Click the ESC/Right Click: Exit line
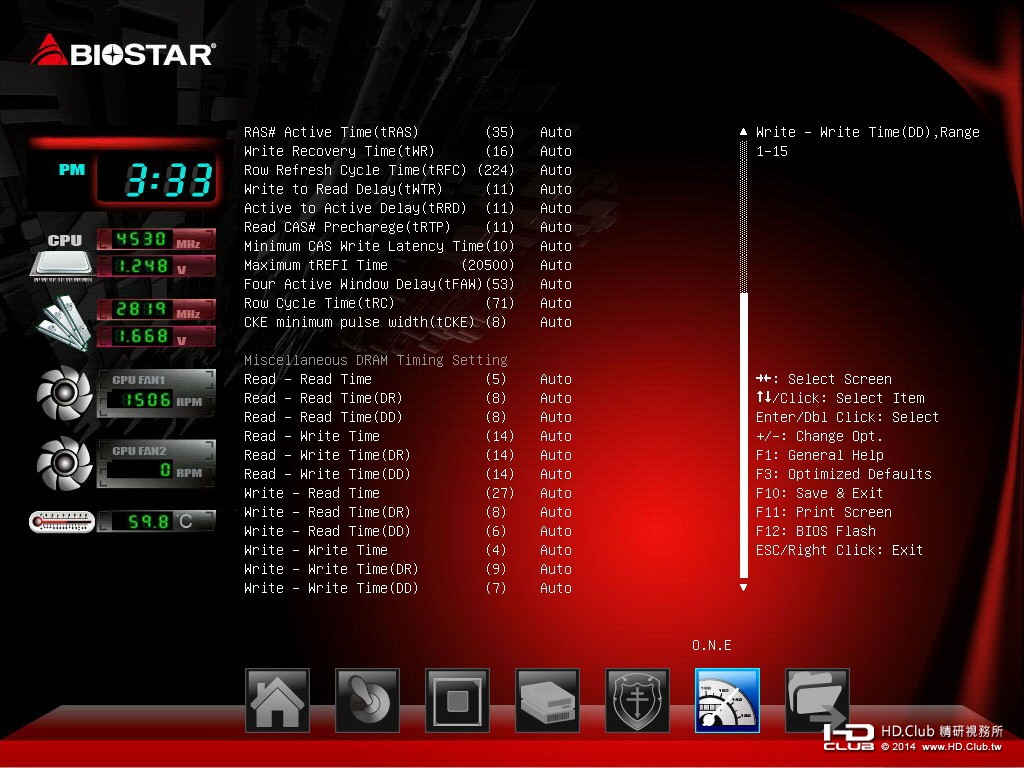The image size is (1024, 768). click(839, 550)
